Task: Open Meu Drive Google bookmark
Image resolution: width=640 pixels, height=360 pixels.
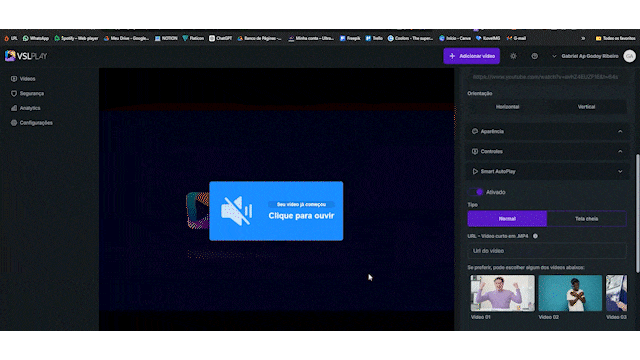Action: click(127, 38)
